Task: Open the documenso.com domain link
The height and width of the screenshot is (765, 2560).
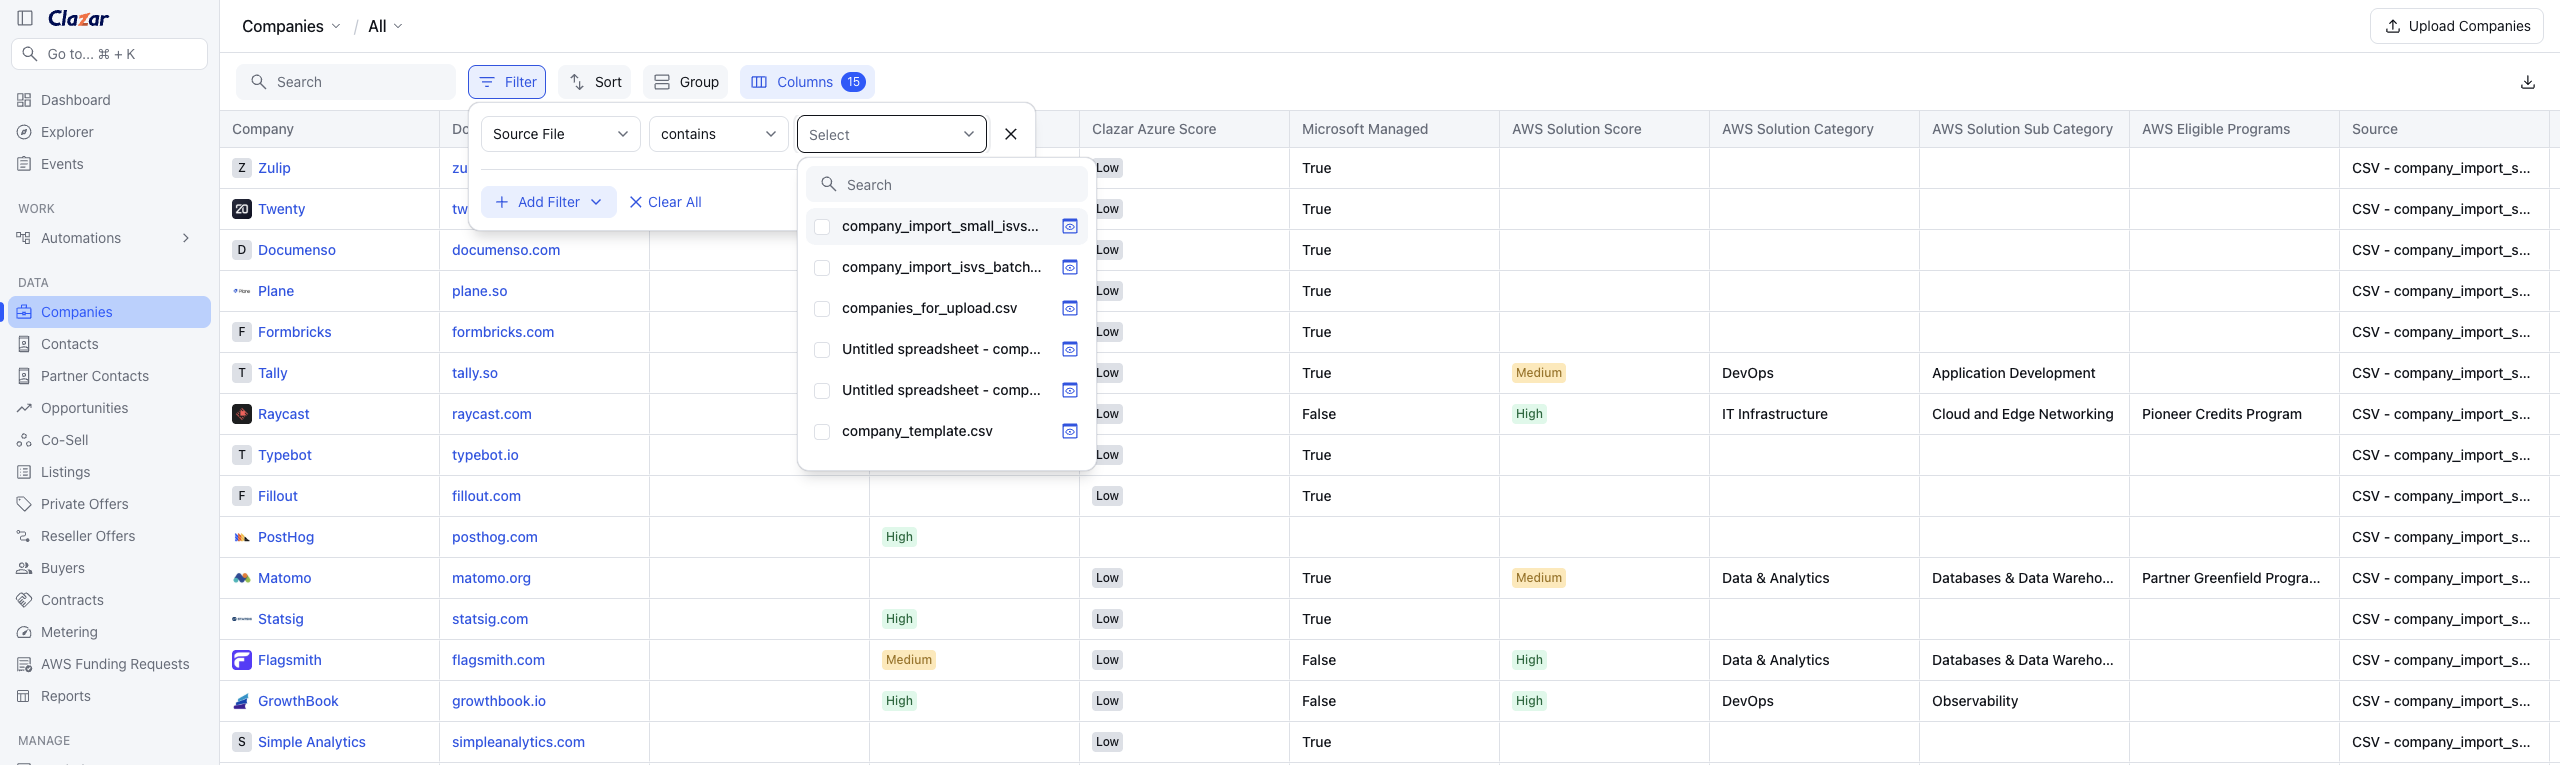Action: click(506, 250)
